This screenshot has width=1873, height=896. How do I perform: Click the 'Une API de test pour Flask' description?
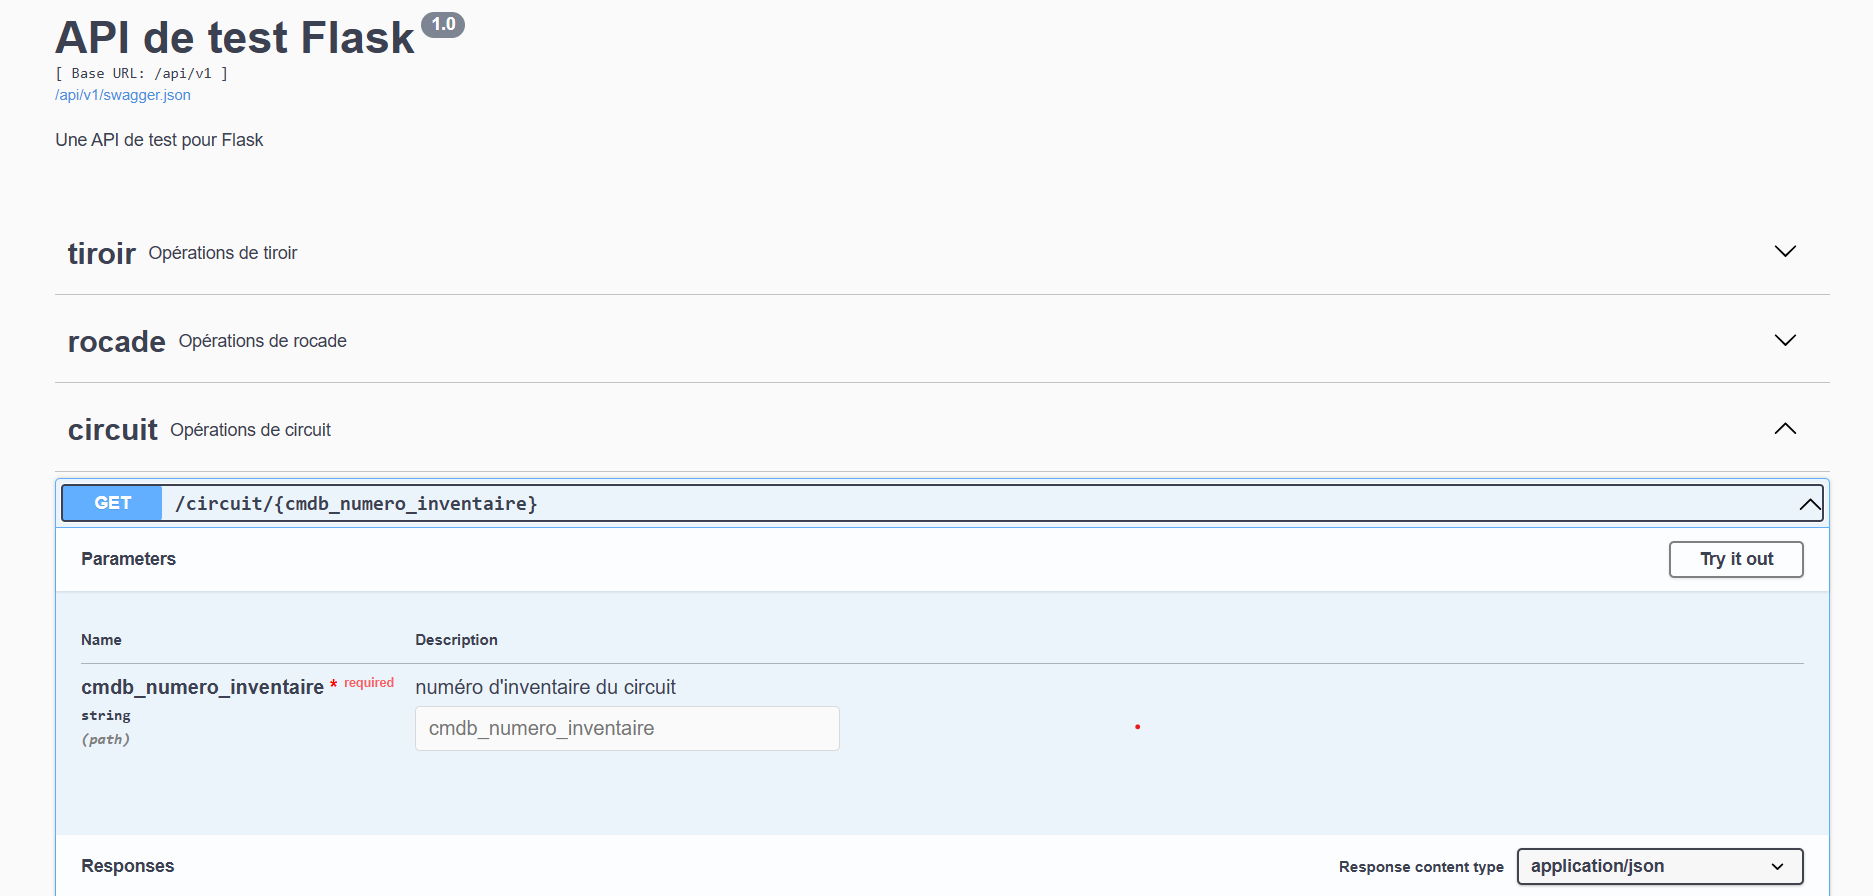click(x=159, y=140)
